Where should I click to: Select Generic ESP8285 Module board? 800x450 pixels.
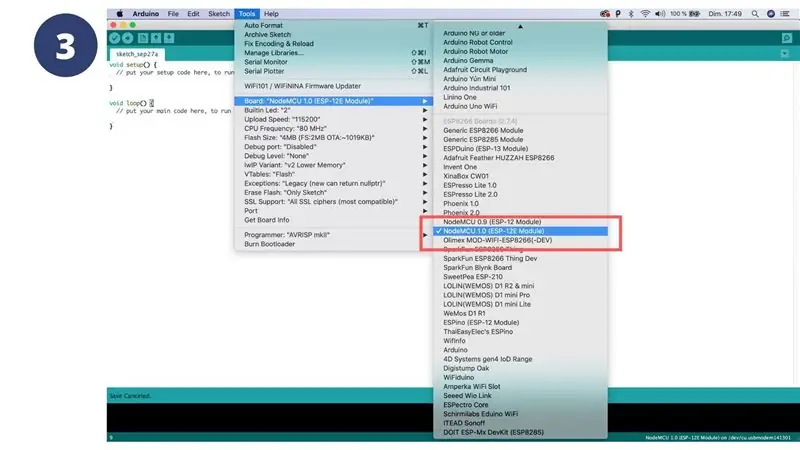tap(520, 139)
